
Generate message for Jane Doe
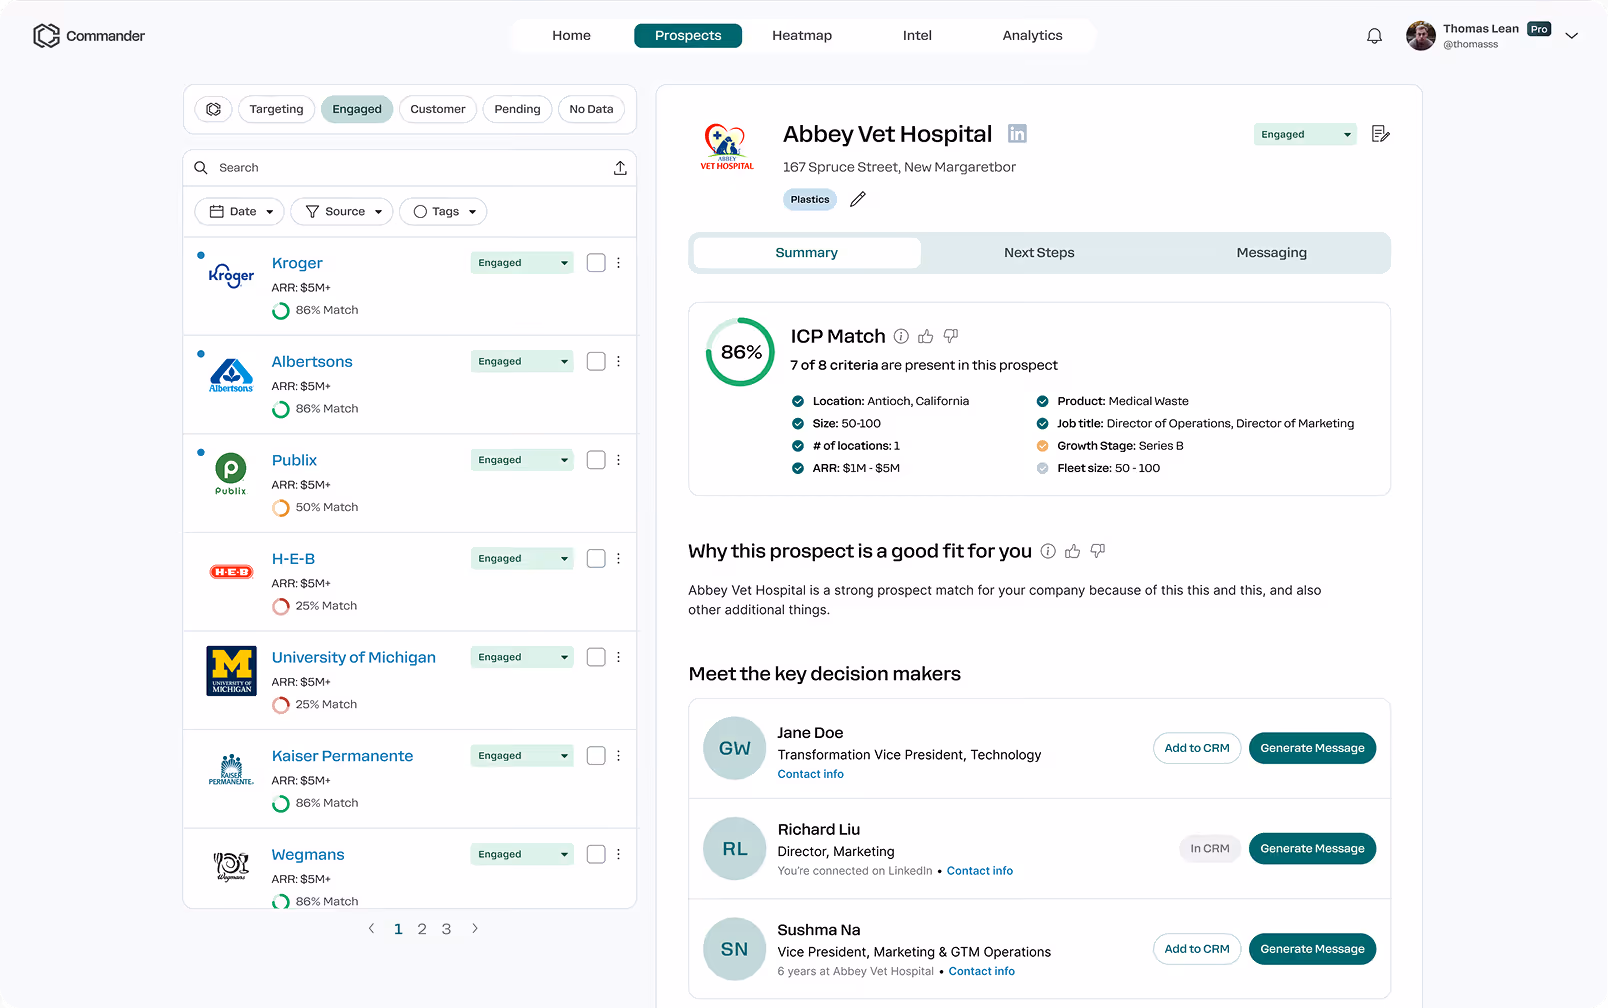click(x=1312, y=748)
